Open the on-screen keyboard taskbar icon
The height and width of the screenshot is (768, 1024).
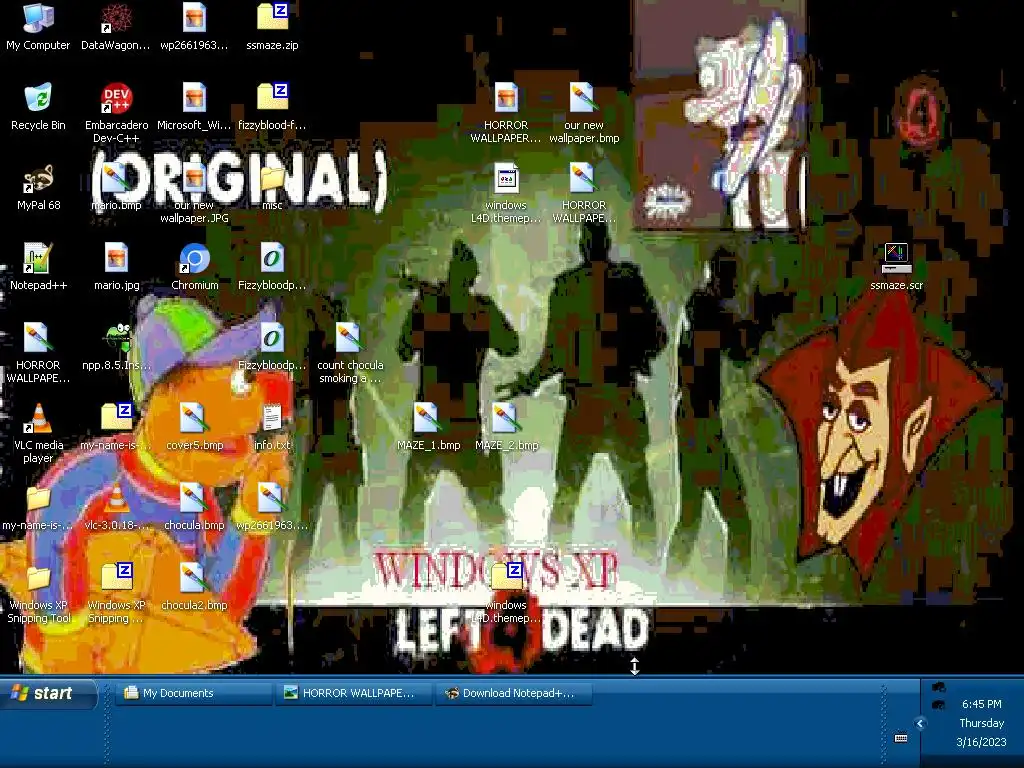click(x=901, y=738)
